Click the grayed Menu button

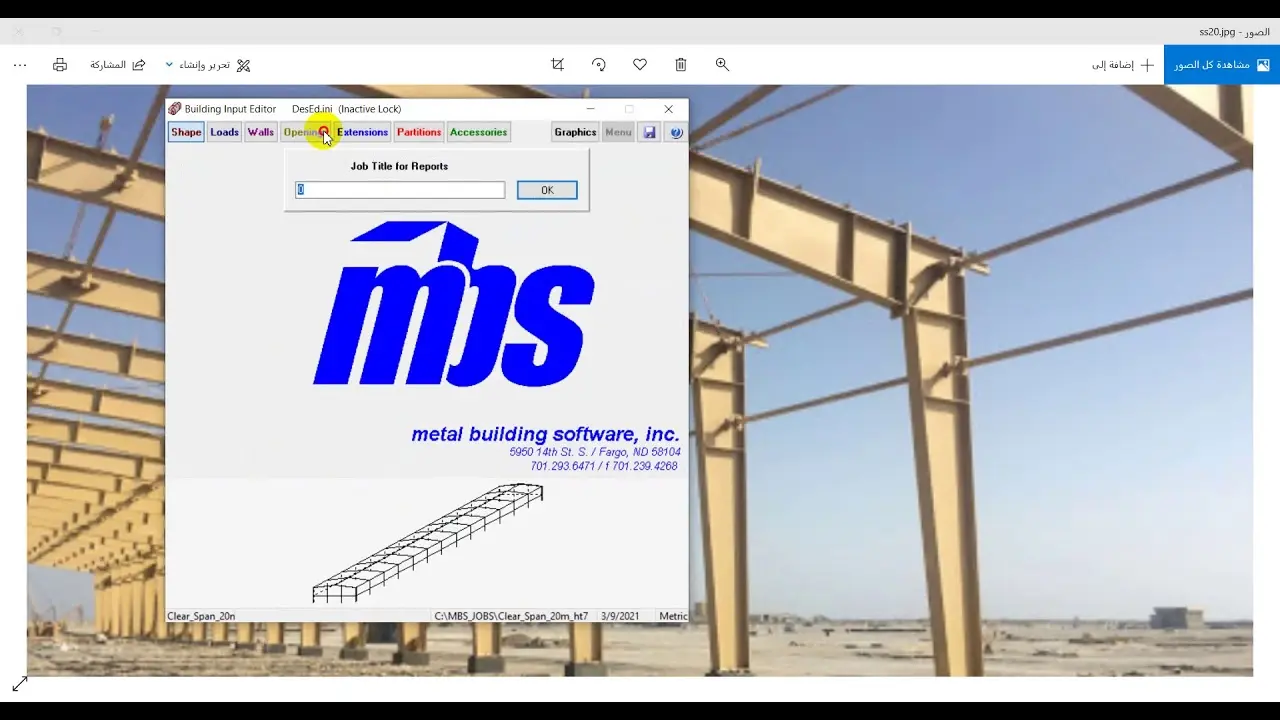(x=618, y=132)
